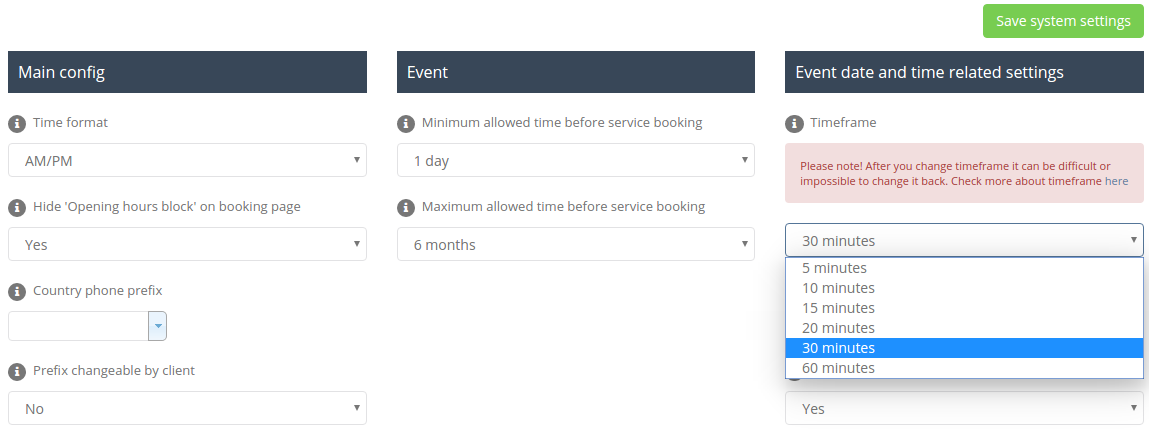Click info icon for Minimum allowed time

coord(405,124)
